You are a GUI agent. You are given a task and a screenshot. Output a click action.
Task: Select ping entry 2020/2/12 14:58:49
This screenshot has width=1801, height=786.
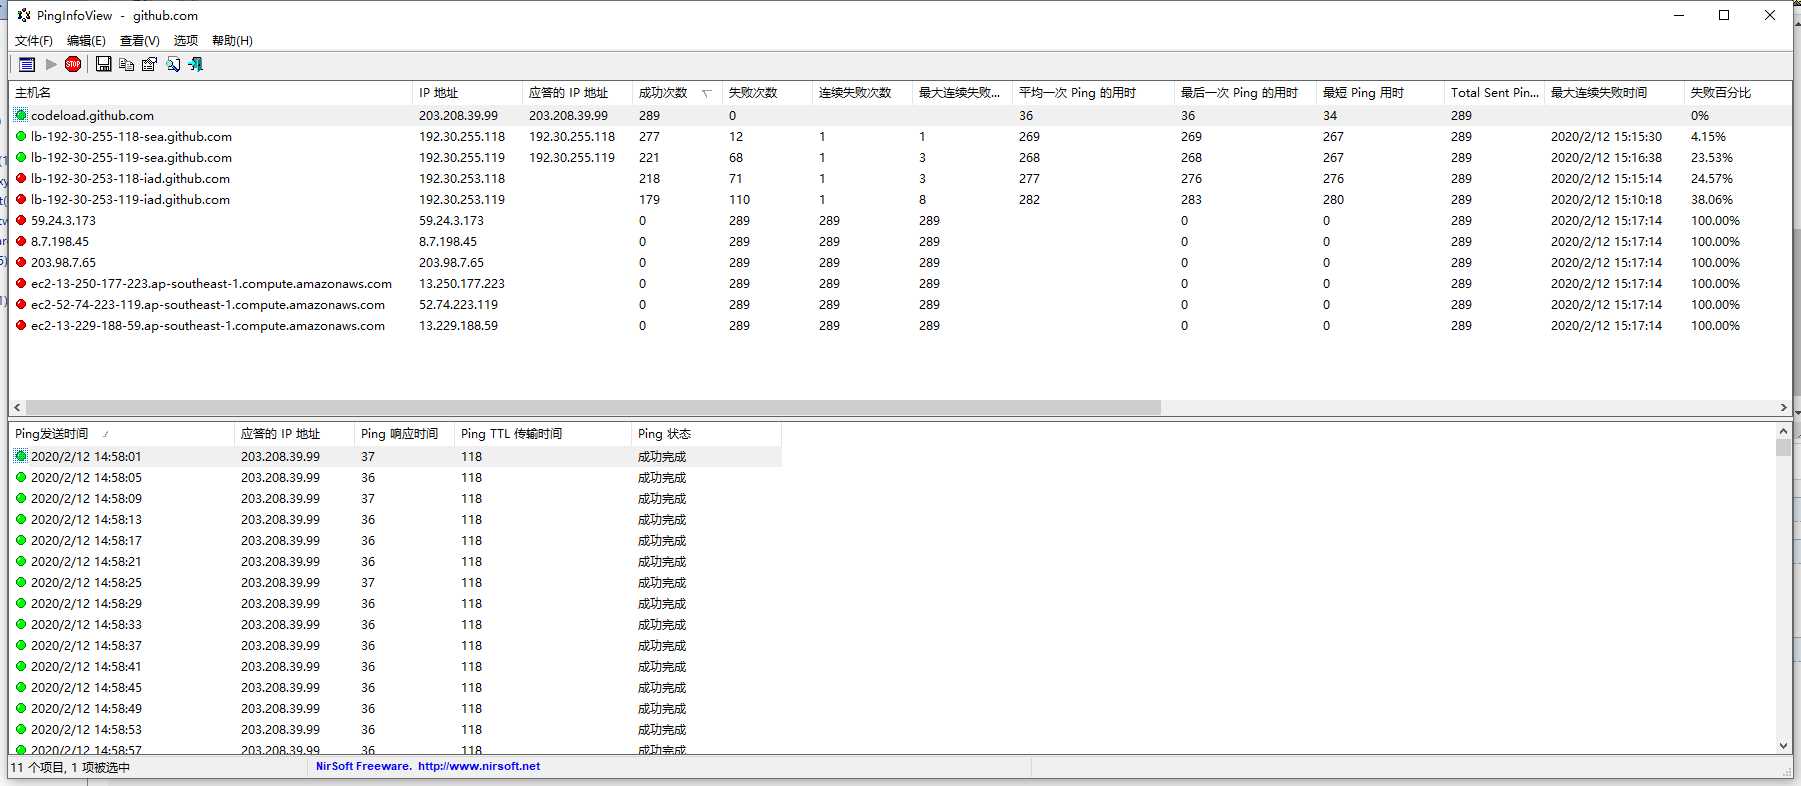395,708
